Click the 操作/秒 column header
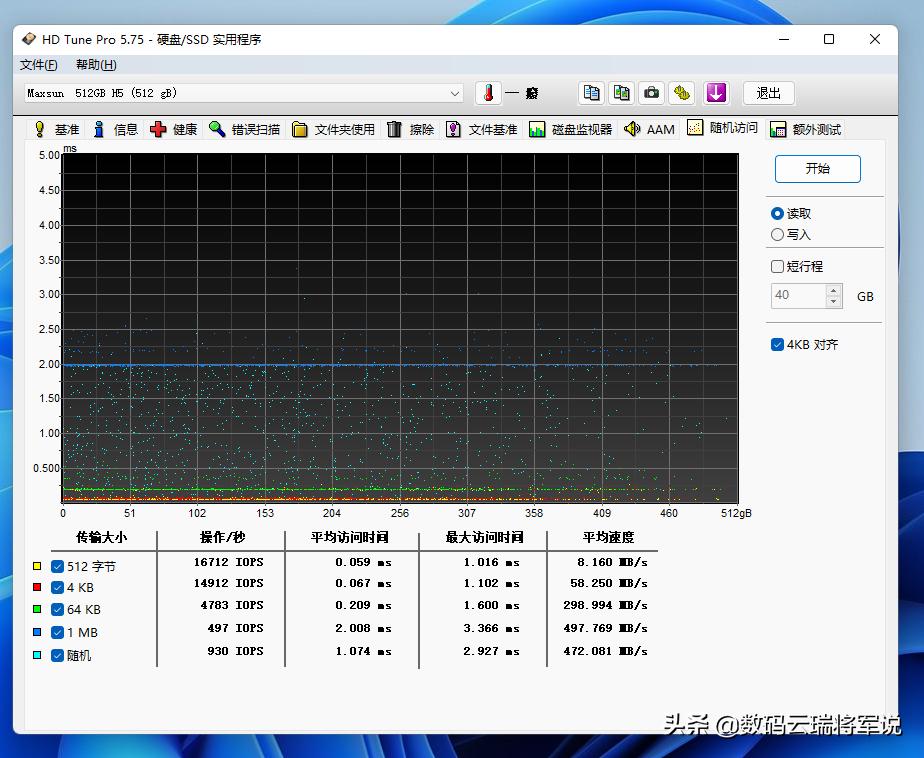 (222, 538)
